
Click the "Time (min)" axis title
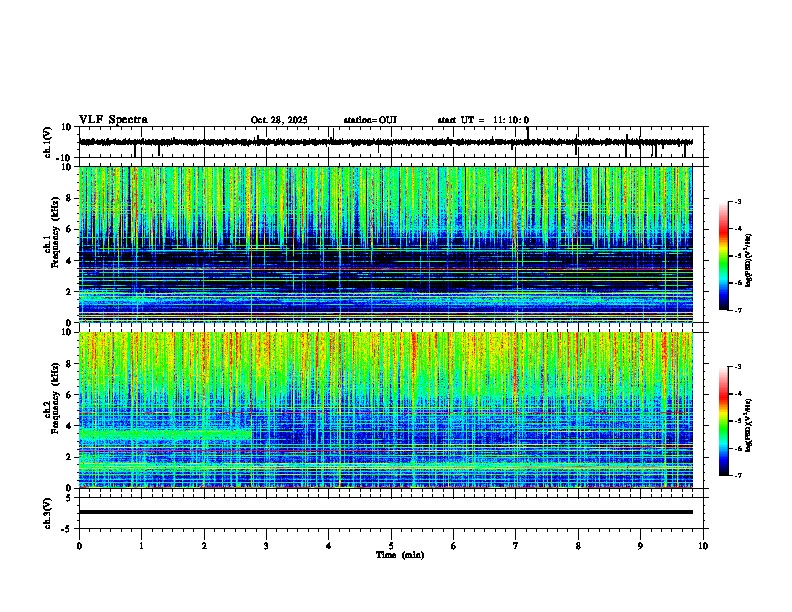400,555
